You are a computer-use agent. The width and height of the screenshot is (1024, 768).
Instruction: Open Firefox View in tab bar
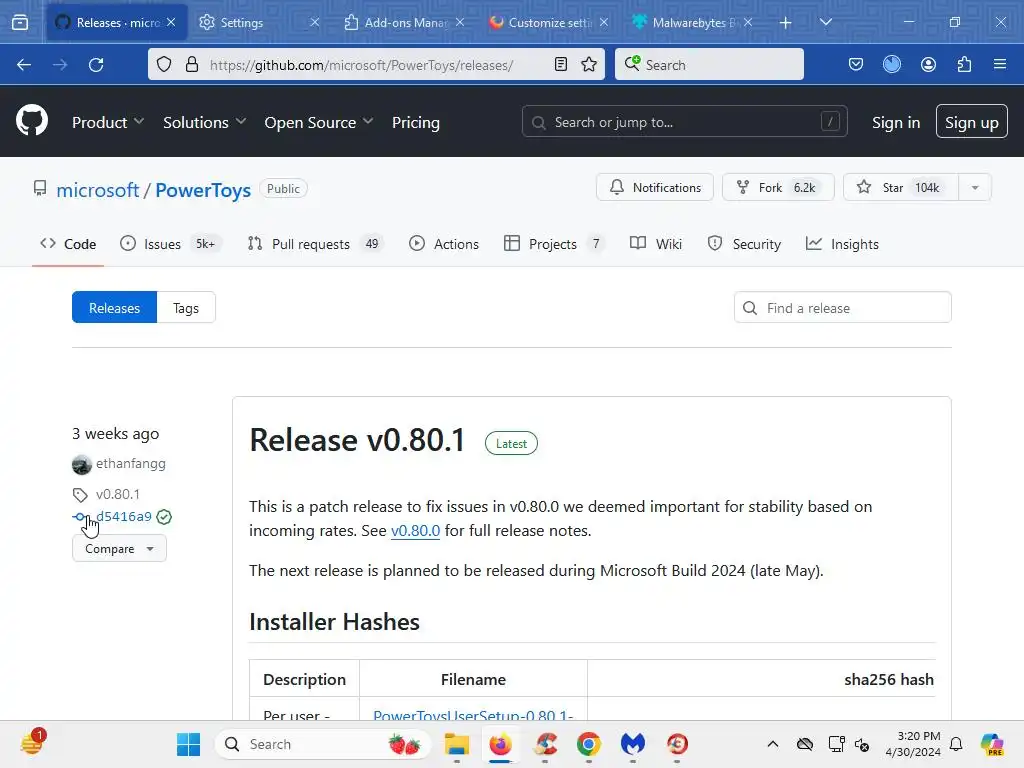[20, 22]
